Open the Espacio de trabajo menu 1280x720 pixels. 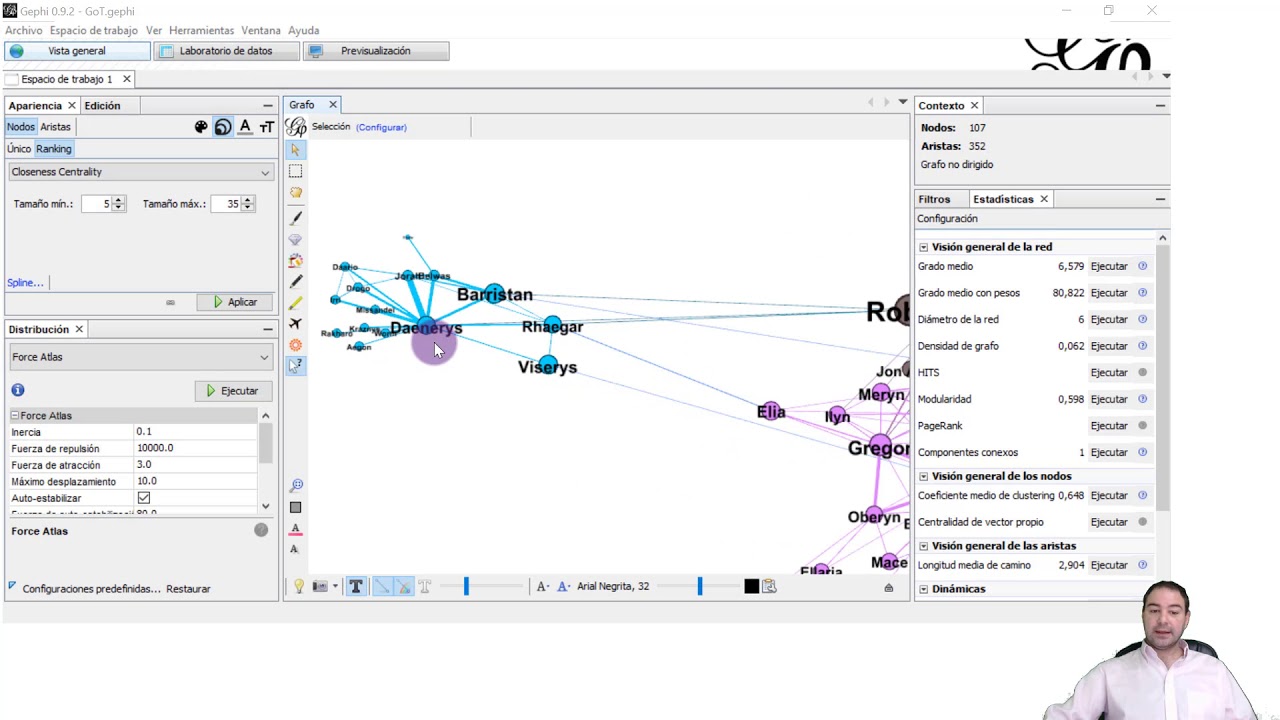coord(94,31)
